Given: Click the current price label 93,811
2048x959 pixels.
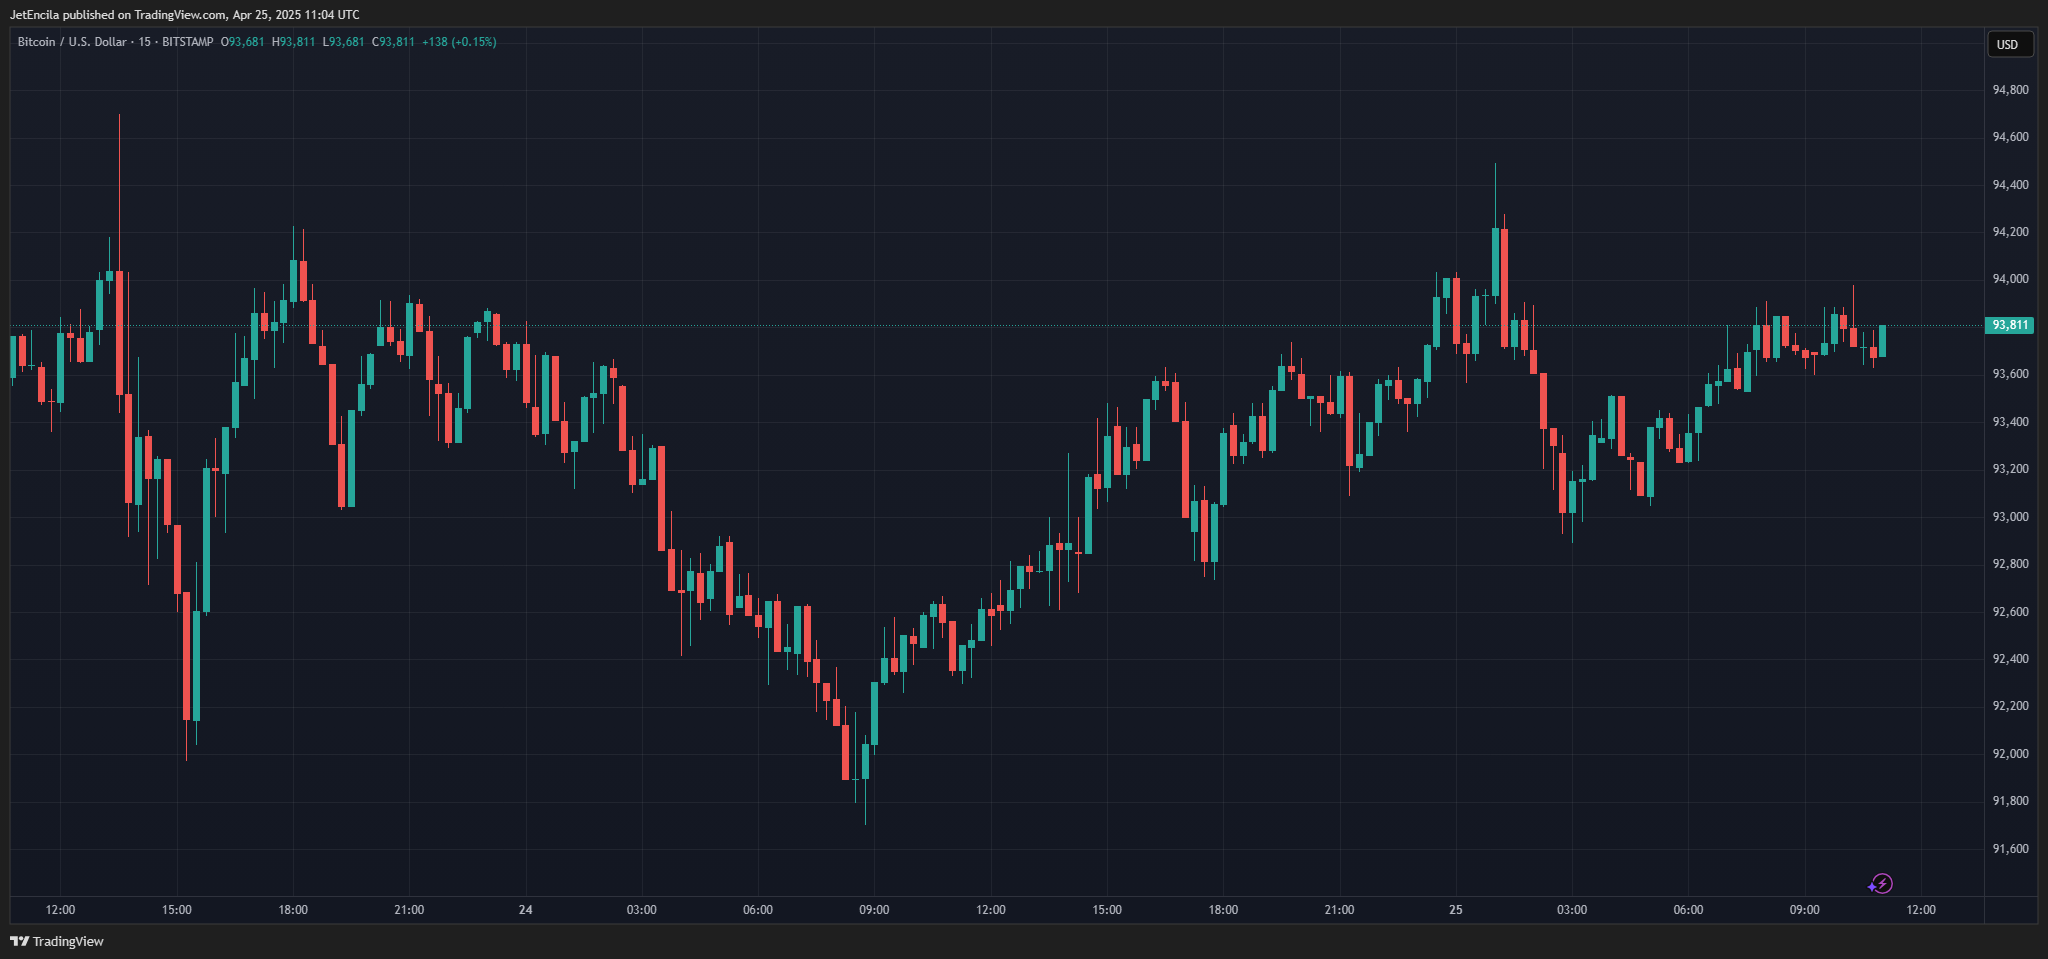Looking at the screenshot, I should click(2009, 325).
